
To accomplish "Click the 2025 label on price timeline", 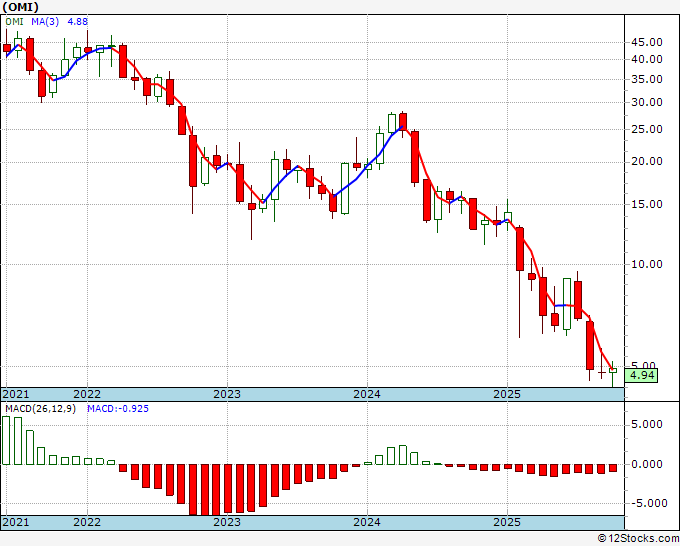I will click(x=507, y=394).
